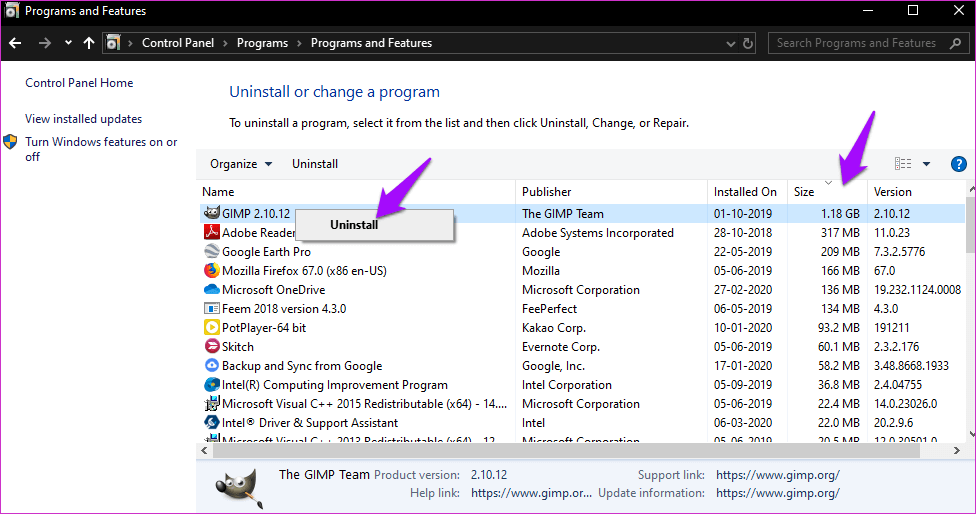The width and height of the screenshot is (976, 514).
Task: Select the Microsoft OneDrive icon
Action: 212,289
